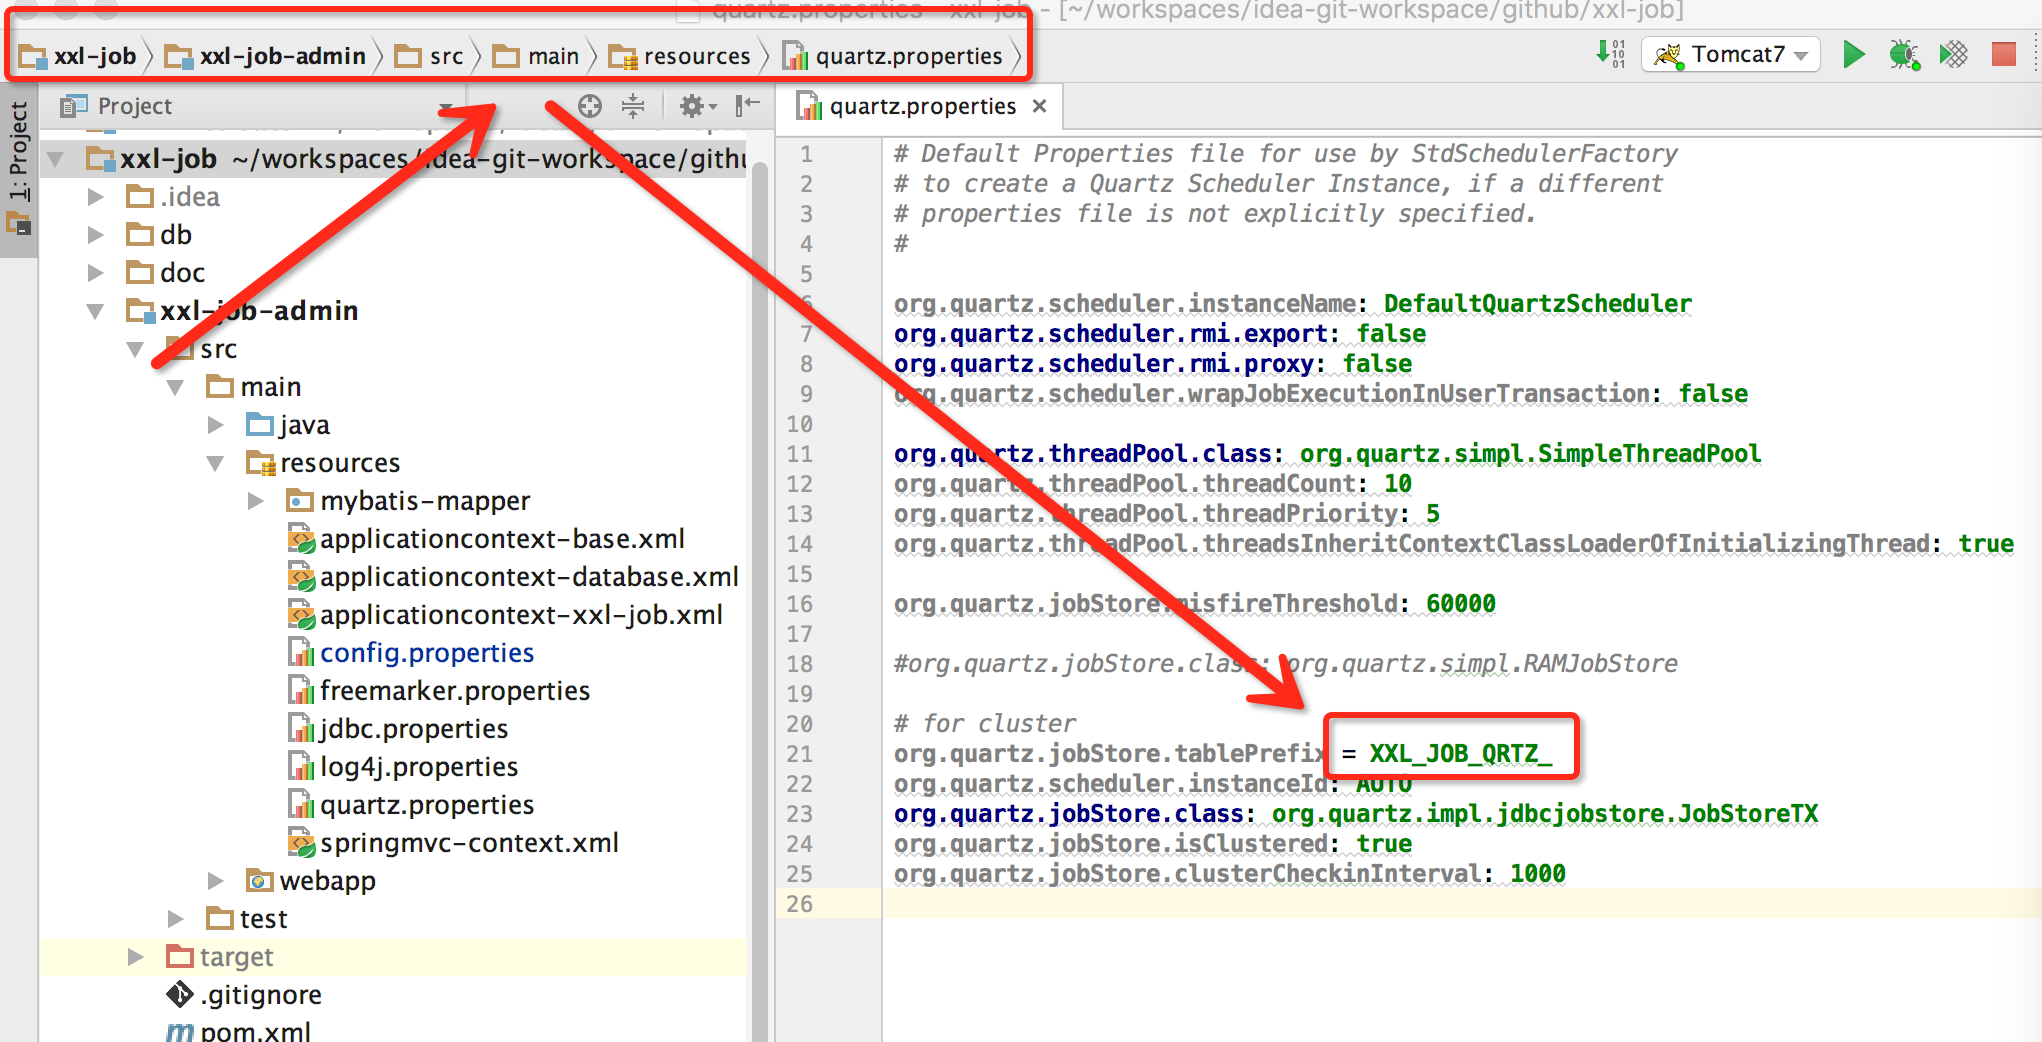Expand the target folder

coord(136,957)
